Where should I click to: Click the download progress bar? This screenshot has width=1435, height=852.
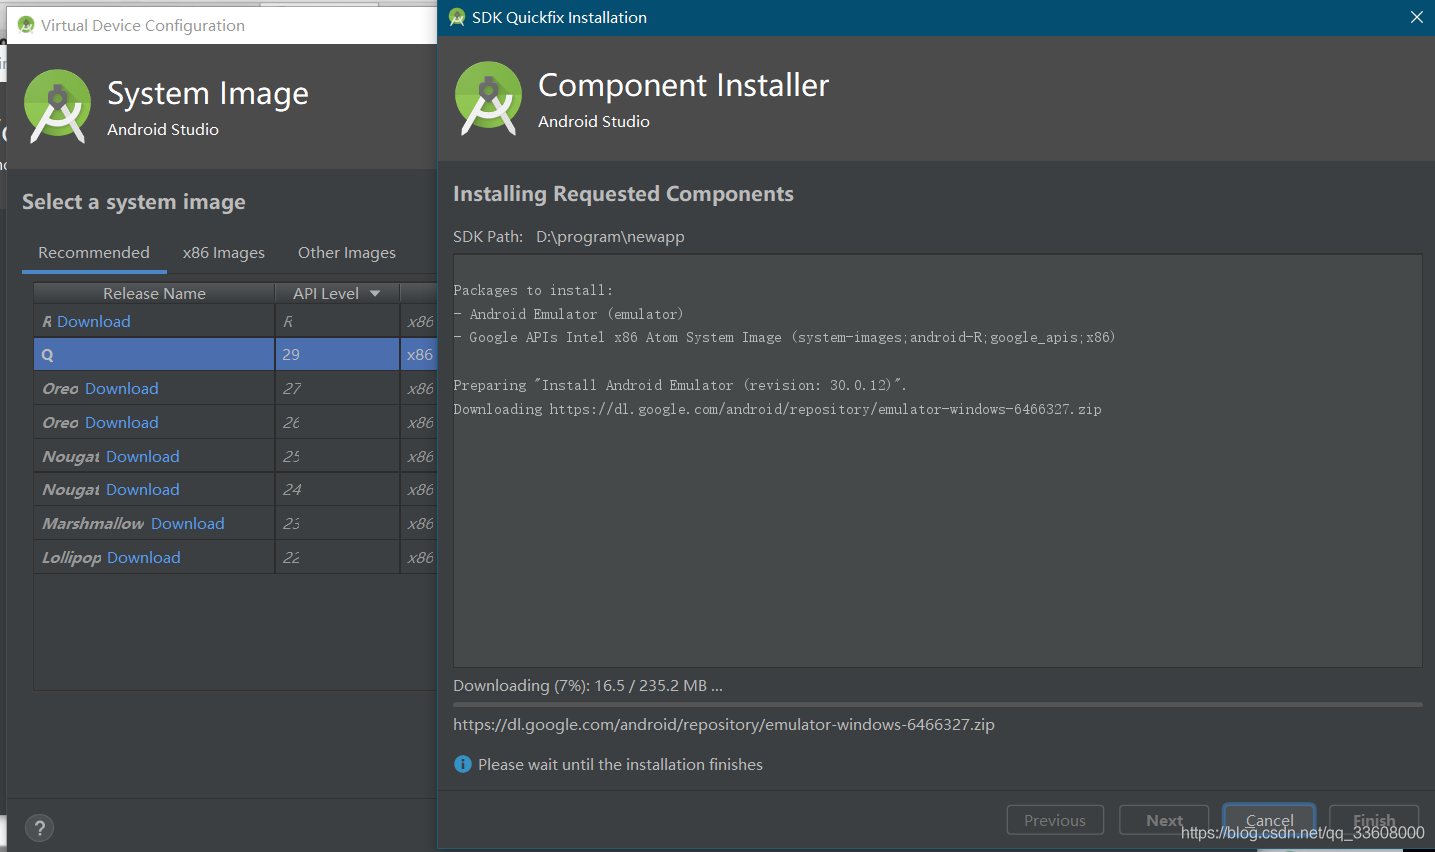coord(937,704)
